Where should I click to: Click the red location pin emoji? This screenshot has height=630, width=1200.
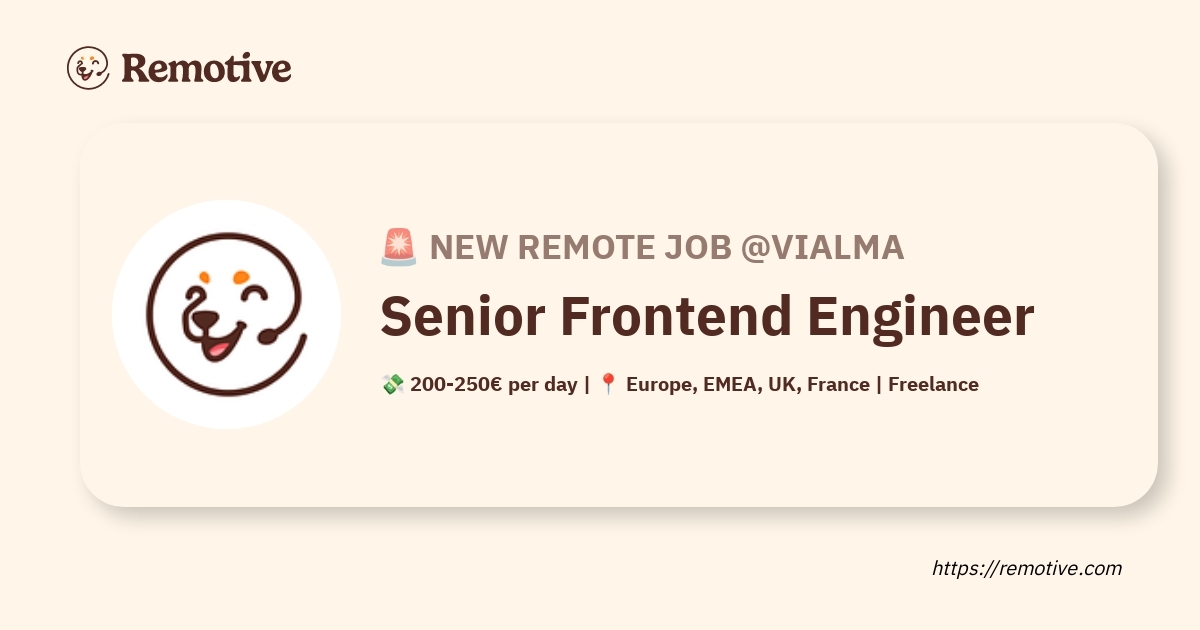pyautogui.click(x=608, y=384)
